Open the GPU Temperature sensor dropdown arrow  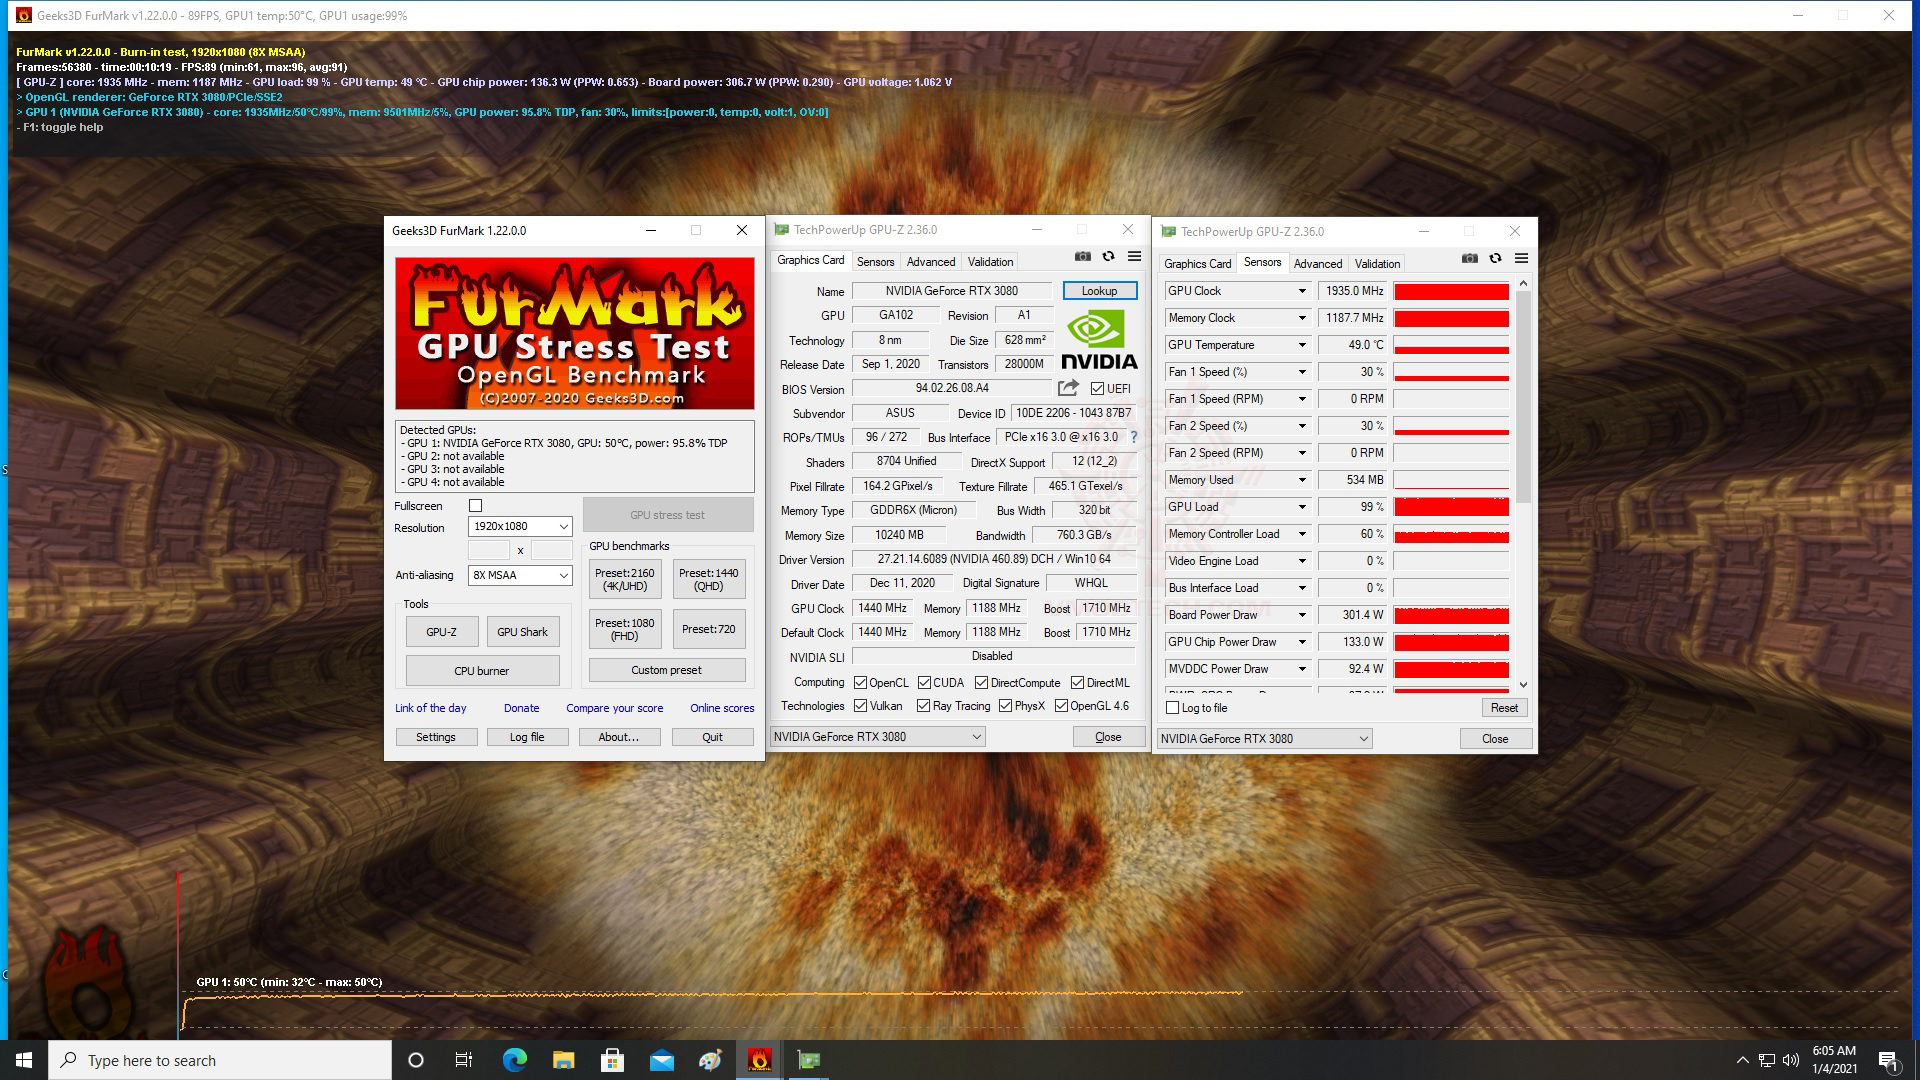tap(1302, 345)
